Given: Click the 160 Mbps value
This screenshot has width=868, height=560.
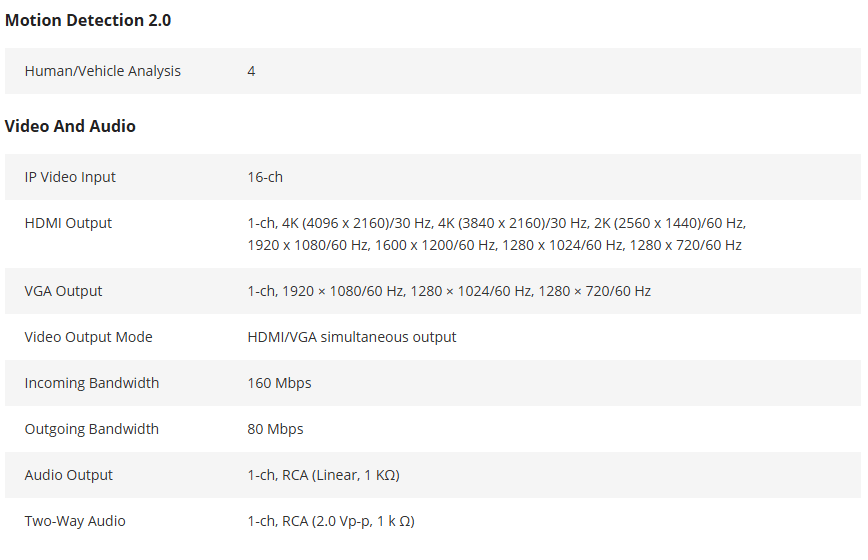Looking at the screenshot, I should click(278, 383).
